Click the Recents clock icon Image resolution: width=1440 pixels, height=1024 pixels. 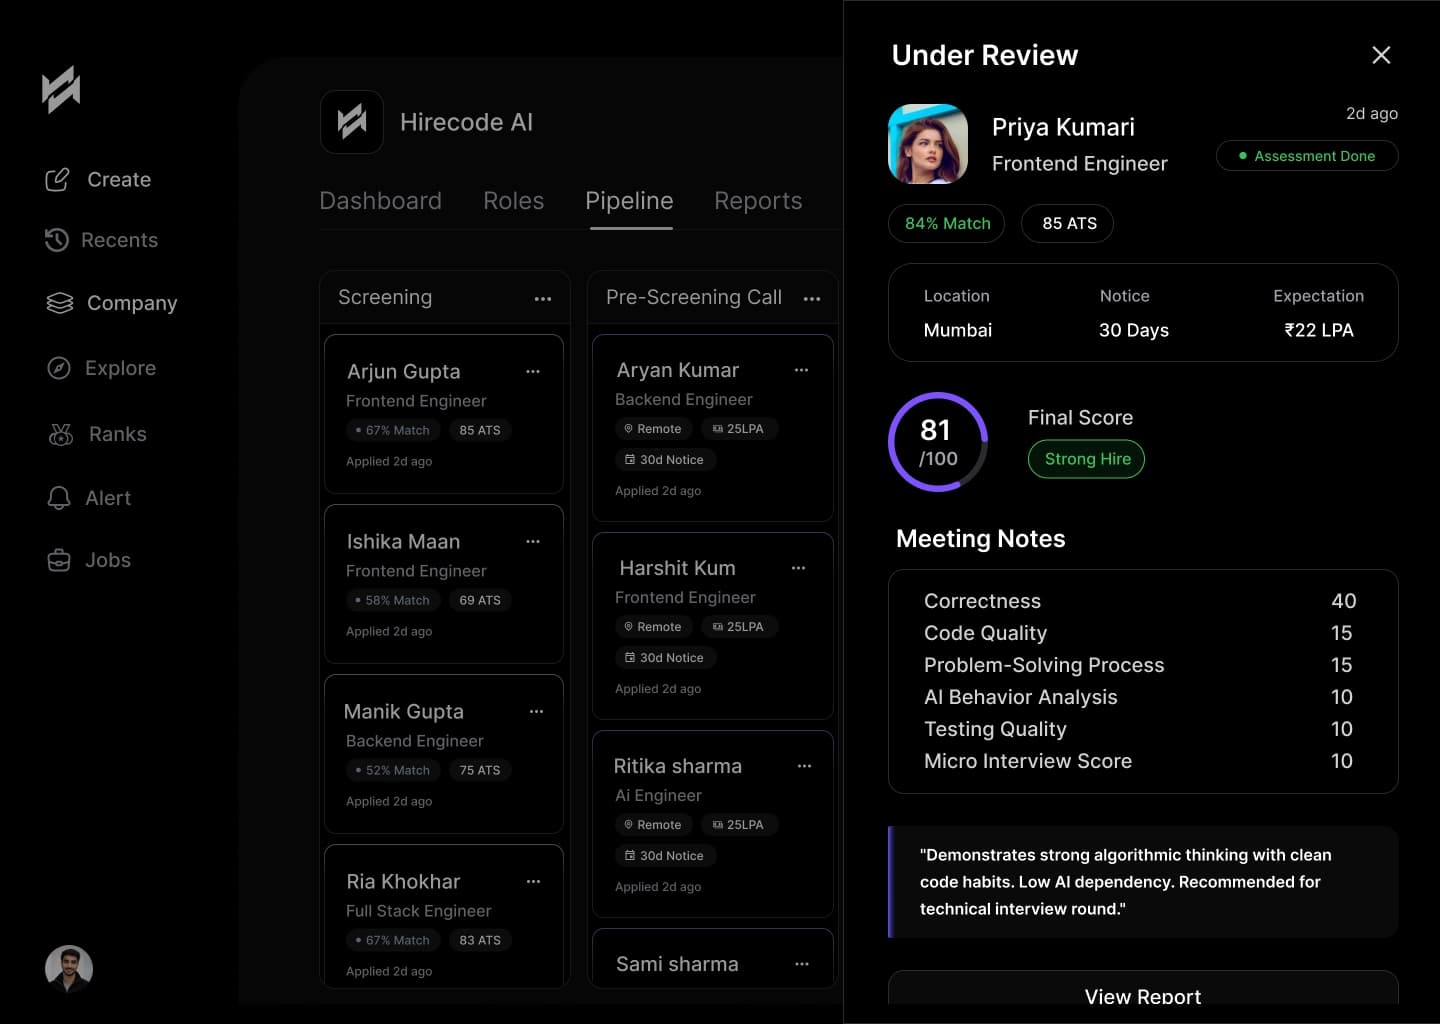coord(57,240)
